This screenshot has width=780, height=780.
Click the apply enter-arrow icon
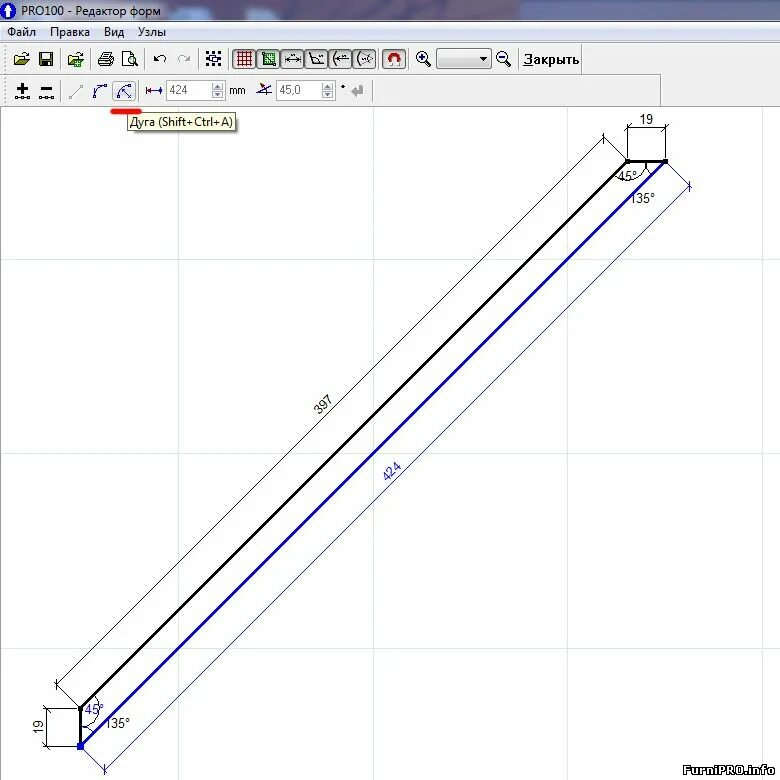357,91
